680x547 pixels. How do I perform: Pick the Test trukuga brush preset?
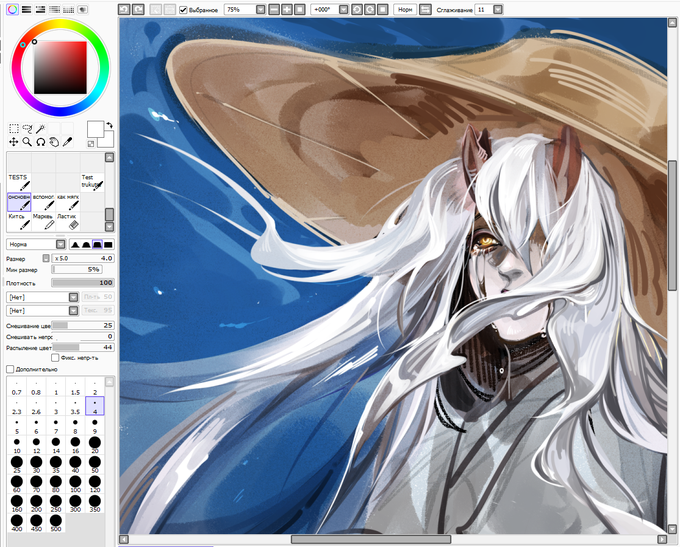[x=92, y=183]
